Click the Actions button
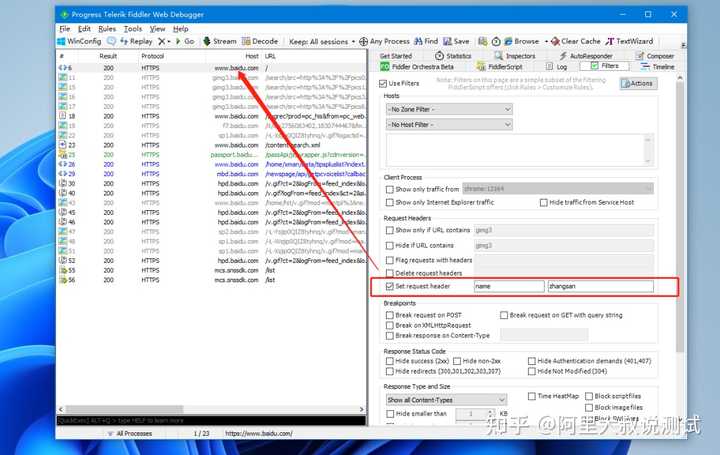Screen dimensions: 720x455 point(638,84)
